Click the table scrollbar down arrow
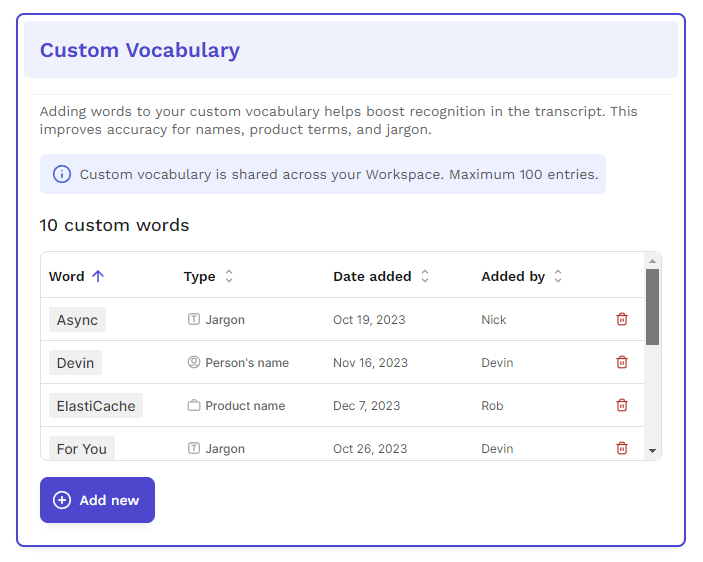This screenshot has height=562, width=703. (x=652, y=451)
